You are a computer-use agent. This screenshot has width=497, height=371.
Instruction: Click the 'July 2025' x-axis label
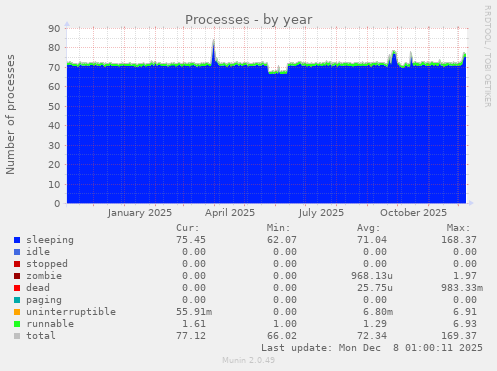tap(321, 213)
